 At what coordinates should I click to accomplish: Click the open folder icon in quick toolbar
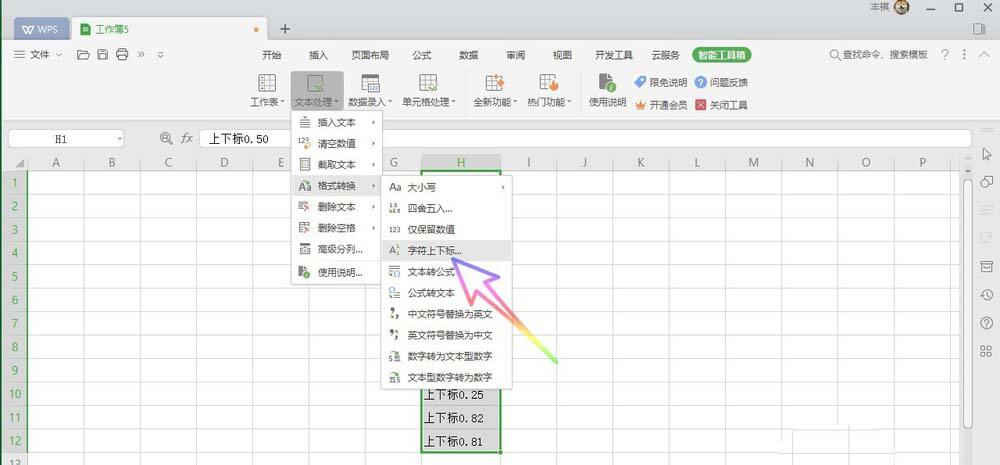pyautogui.click(x=84, y=55)
